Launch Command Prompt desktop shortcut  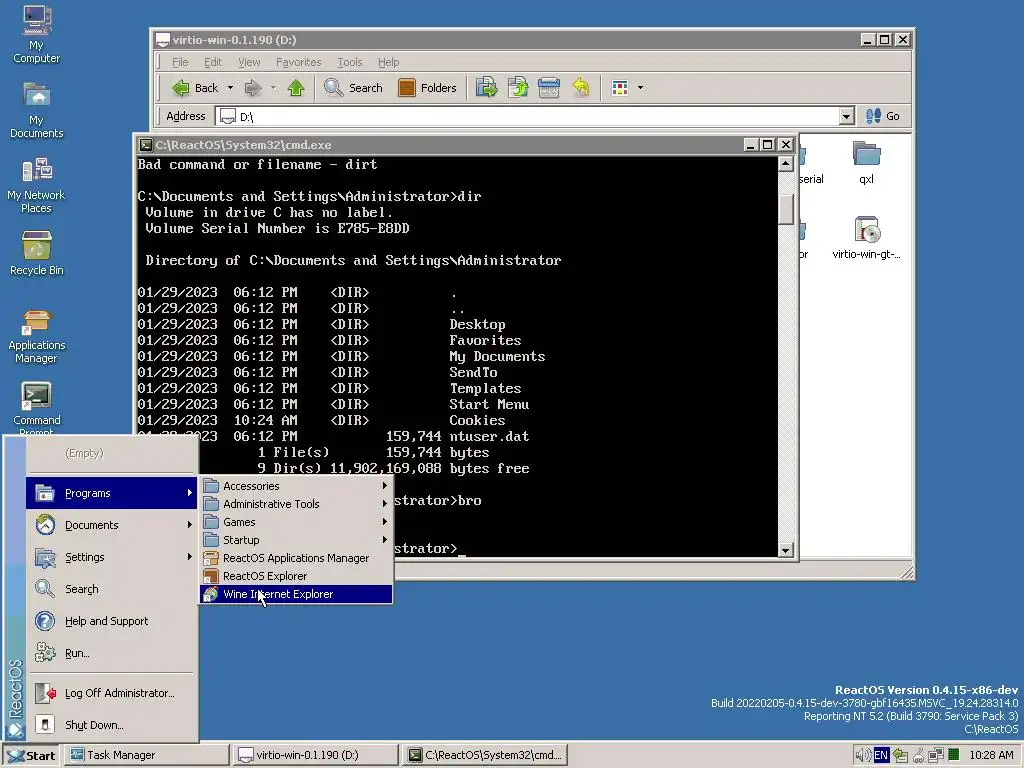[x=36, y=408]
